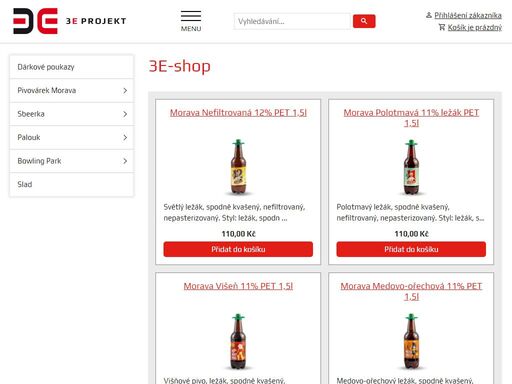Select Dárkové poukazy category
The height and width of the screenshot is (384, 512).
(x=71, y=67)
